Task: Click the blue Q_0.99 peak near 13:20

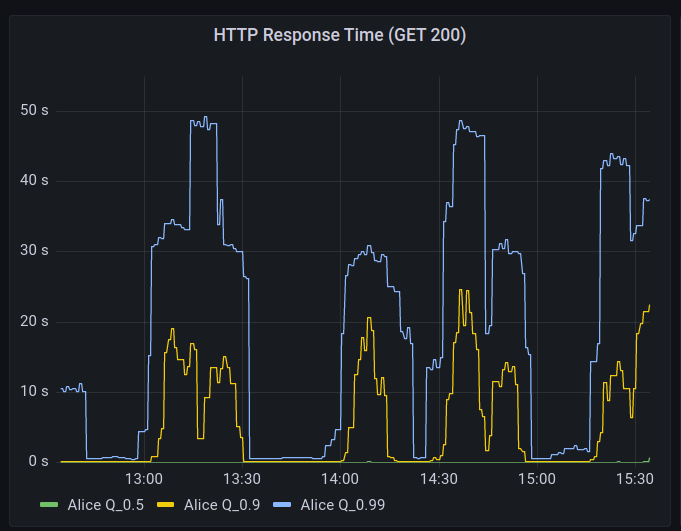Action: point(205,117)
